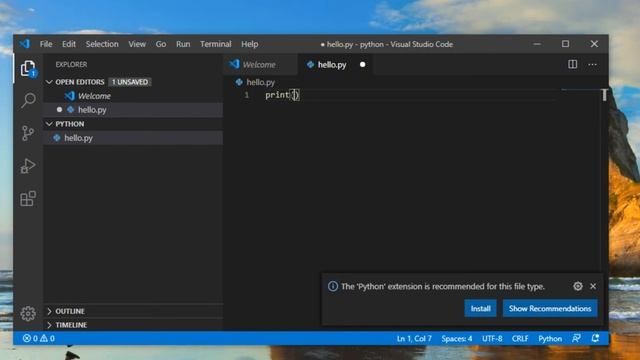640x360 pixels.
Task: Open the Selection menu
Action: [x=102, y=44]
